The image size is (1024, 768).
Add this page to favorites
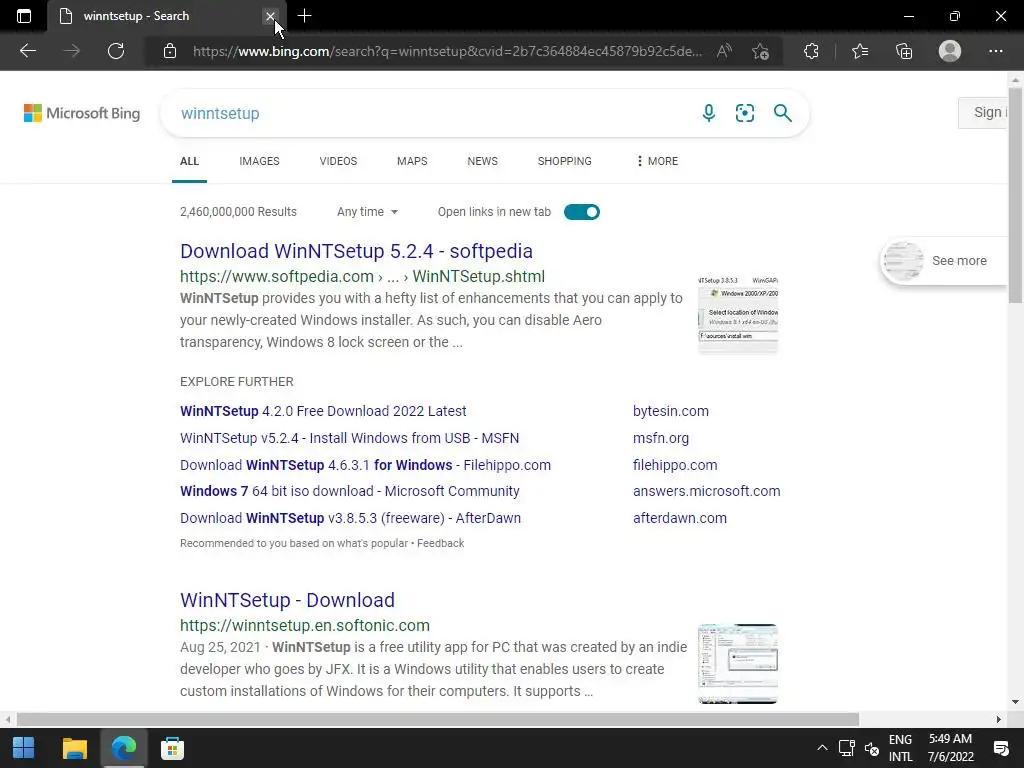click(760, 51)
